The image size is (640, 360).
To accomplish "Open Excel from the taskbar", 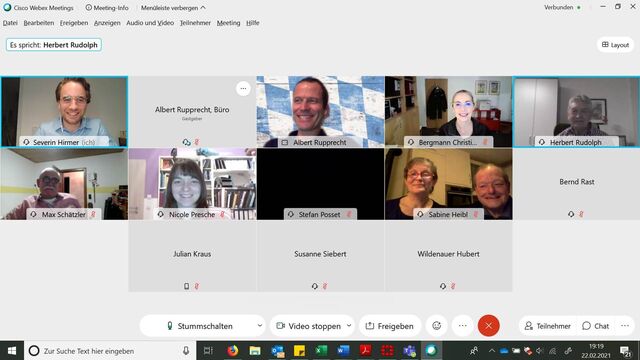I will tap(321, 351).
